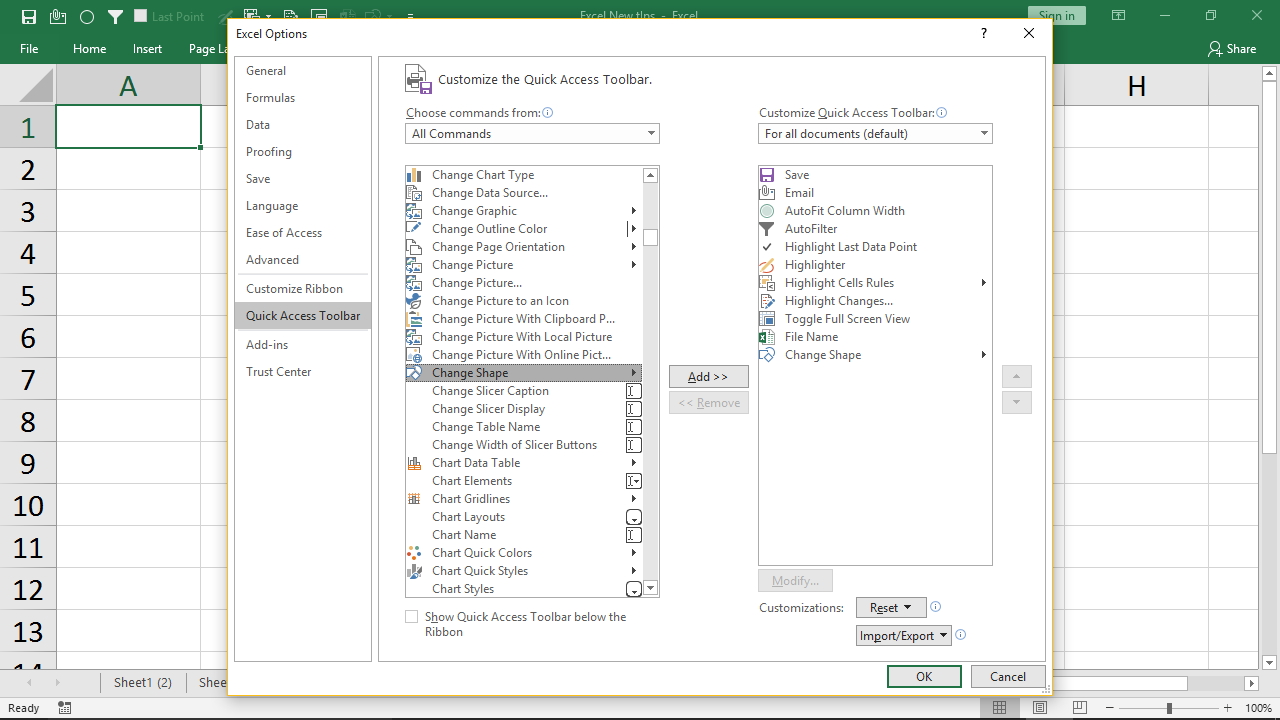Click the Chart Data Table icon
Image resolution: width=1280 pixels, height=720 pixels.
pyautogui.click(x=414, y=463)
